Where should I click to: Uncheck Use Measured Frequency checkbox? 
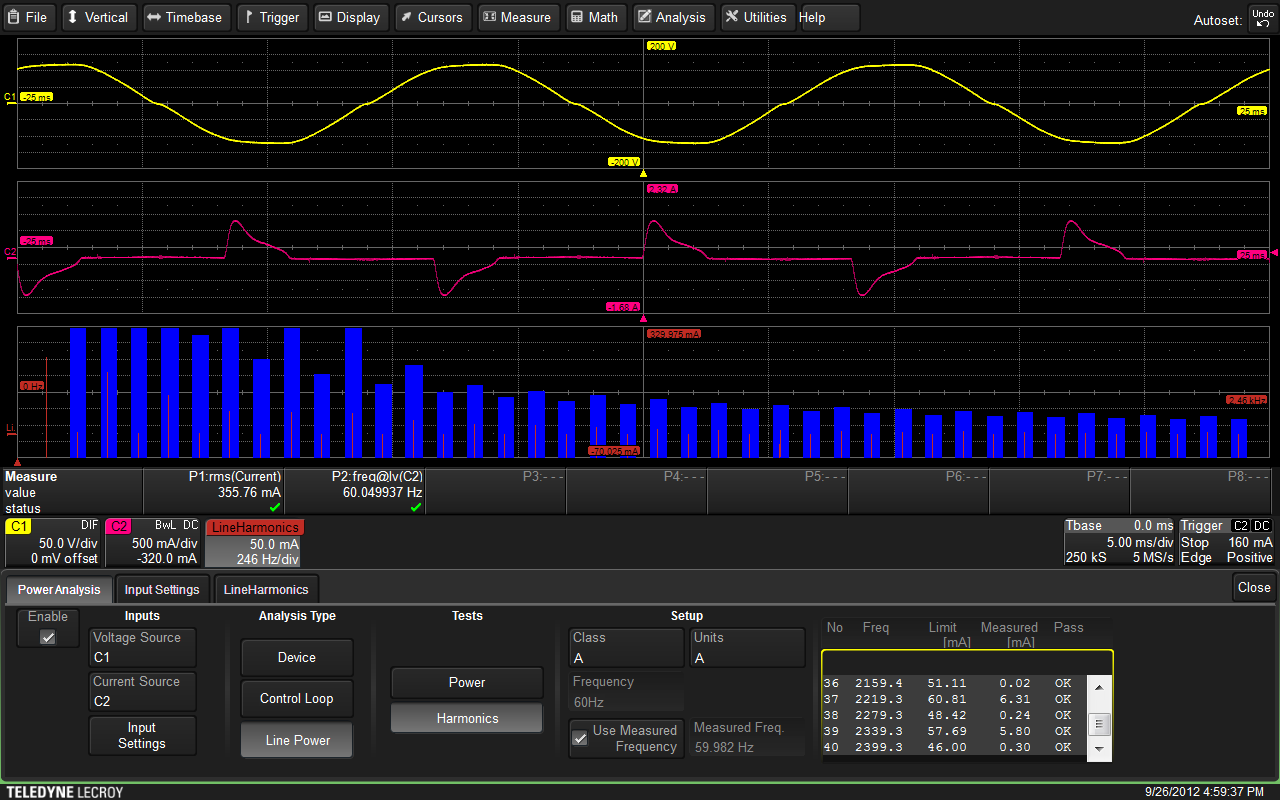click(579, 738)
